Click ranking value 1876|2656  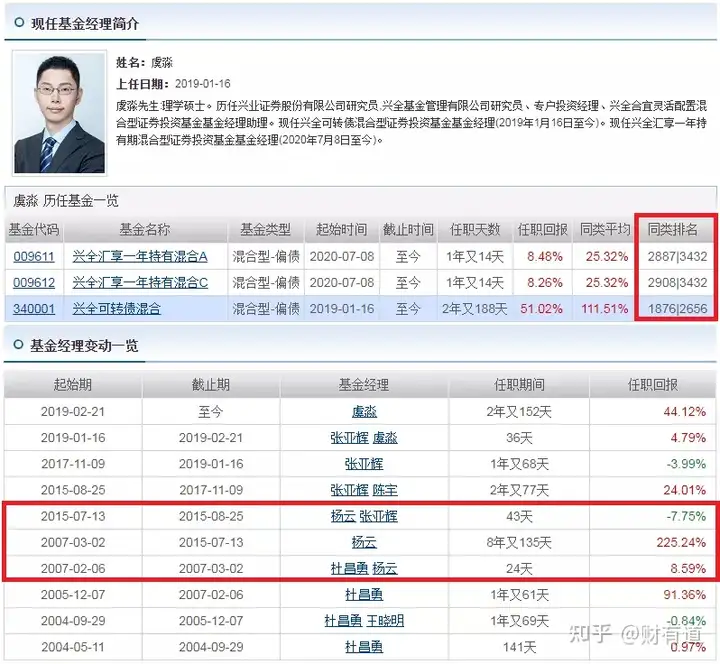pyautogui.click(x=677, y=309)
